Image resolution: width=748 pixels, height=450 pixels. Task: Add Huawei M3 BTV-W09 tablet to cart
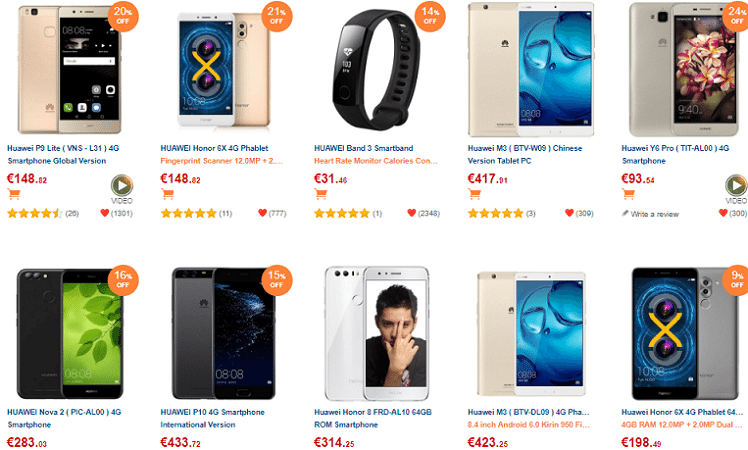click(475, 194)
